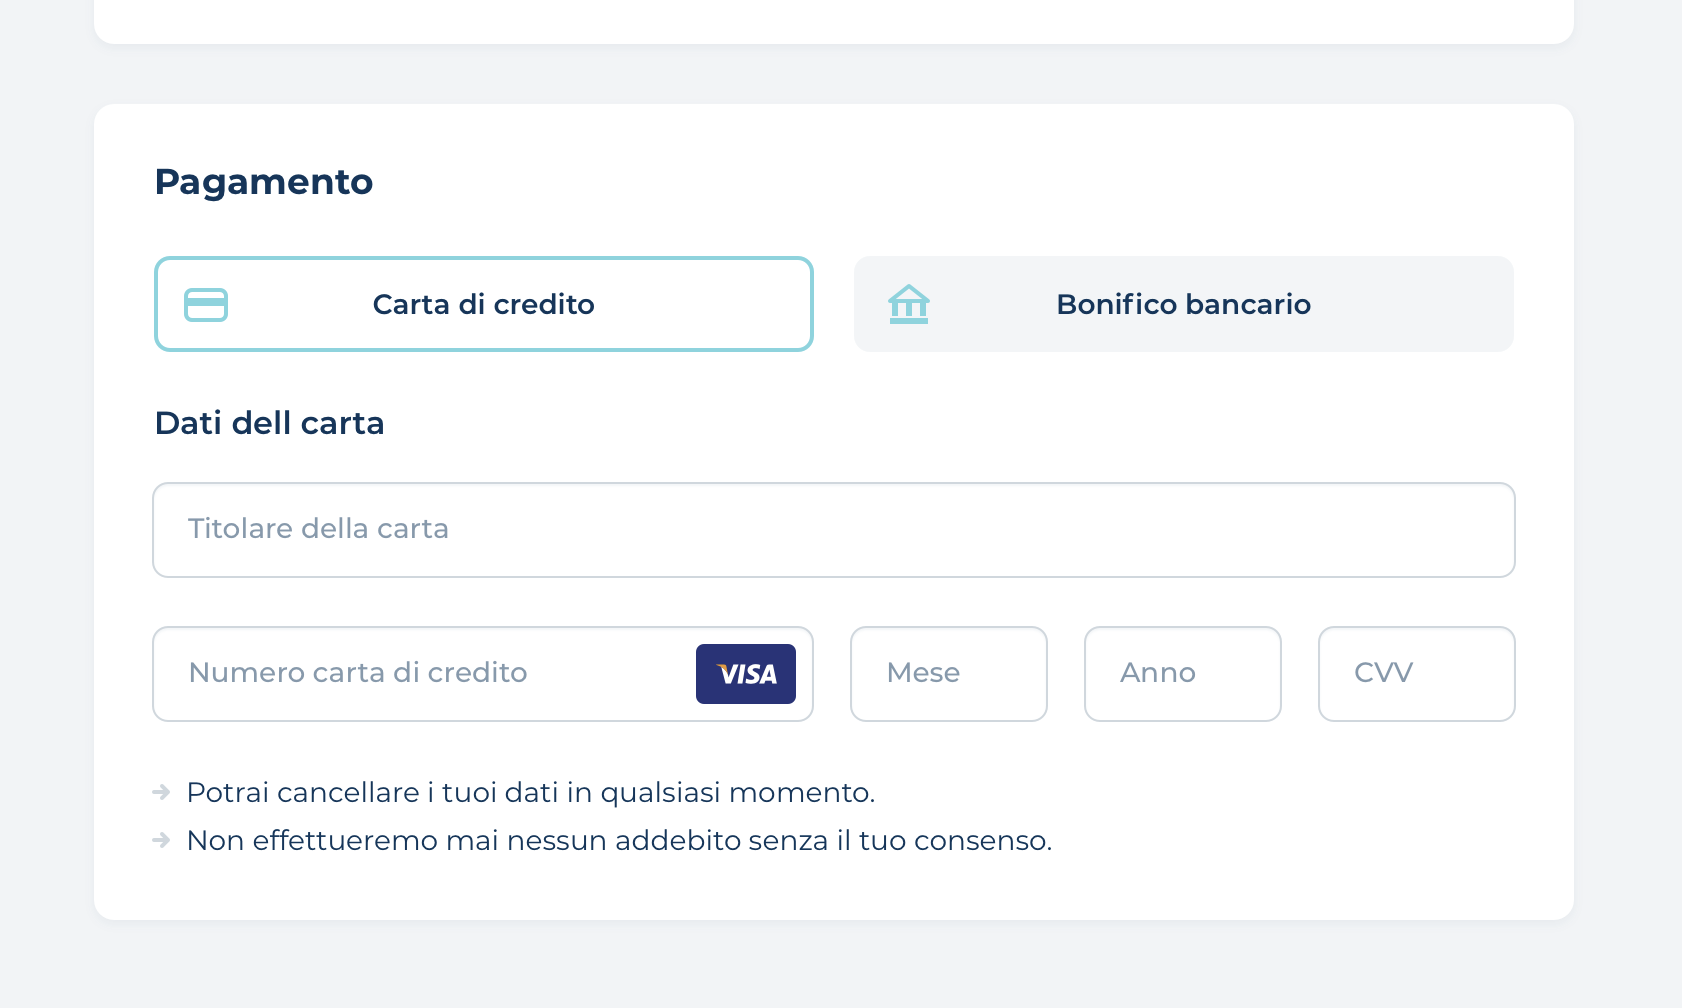Click the 'Dati dell carta' subheading
The image size is (1682, 1008).
point(269,423)
